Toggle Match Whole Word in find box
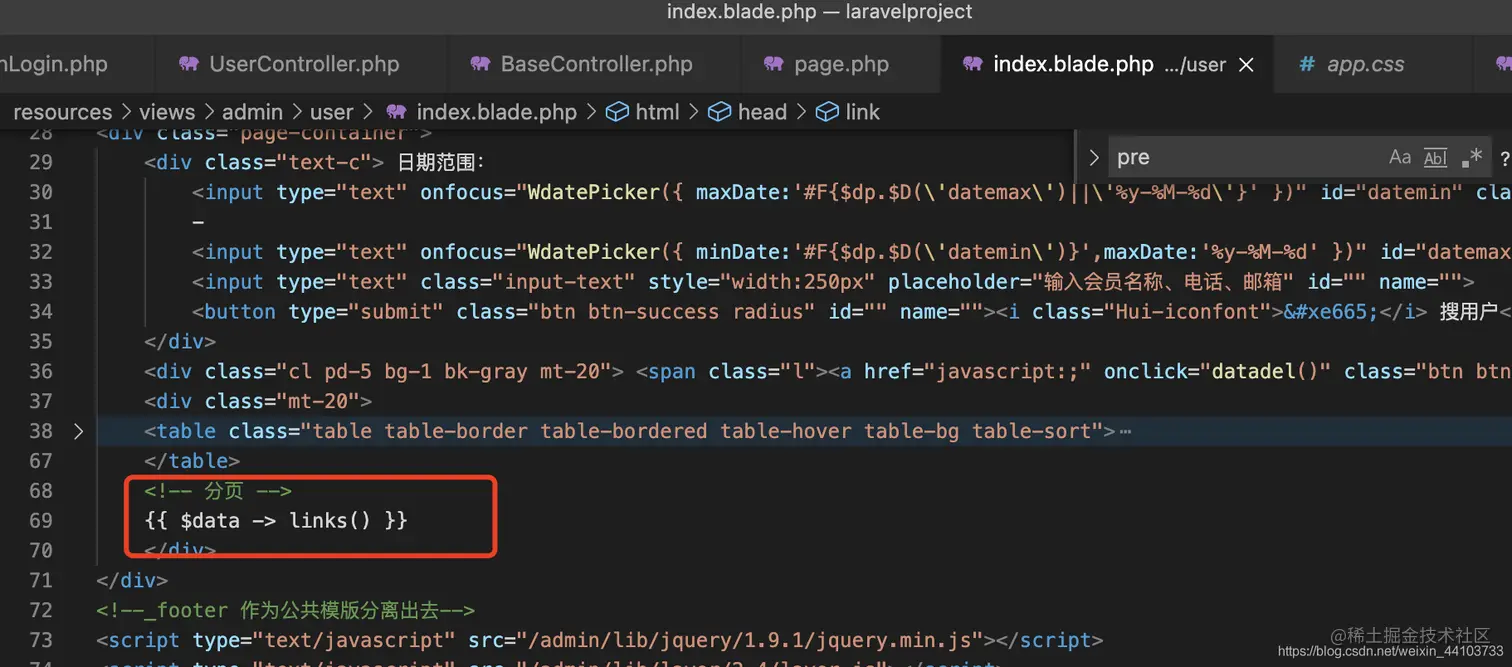 pos(1435,157)
